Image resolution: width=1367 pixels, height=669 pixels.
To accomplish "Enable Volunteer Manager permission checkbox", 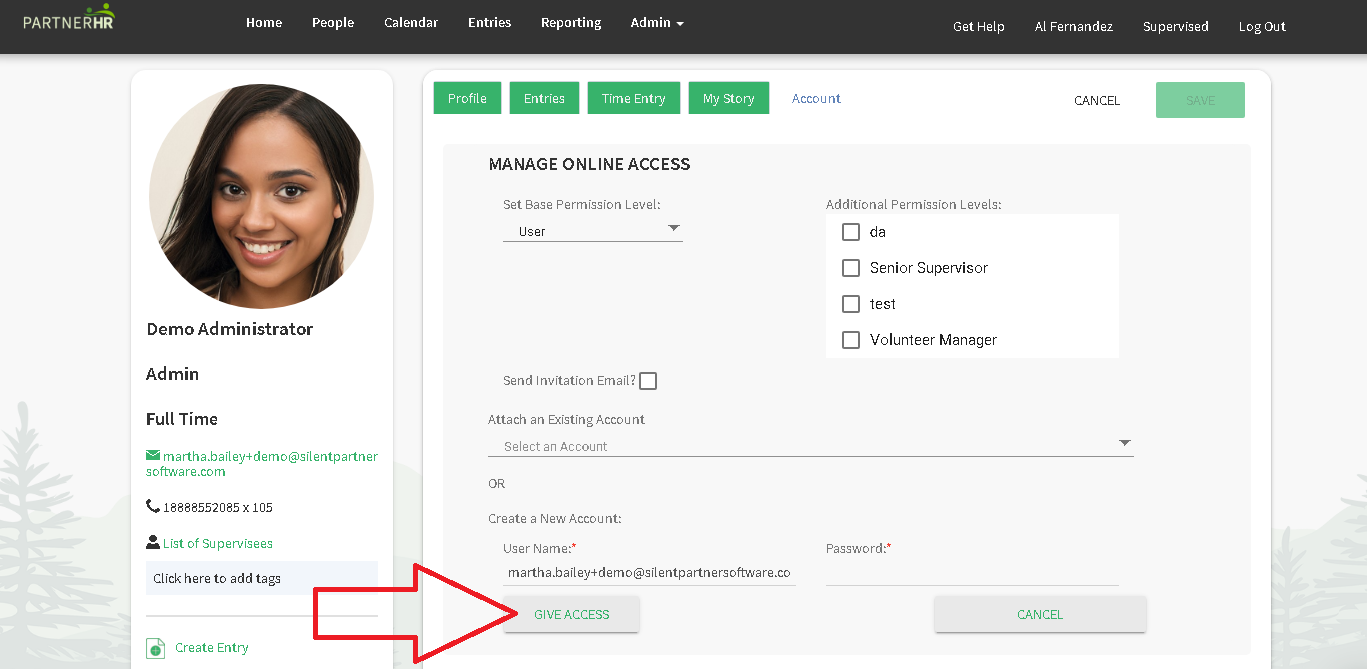I will (x=851, y=340).
